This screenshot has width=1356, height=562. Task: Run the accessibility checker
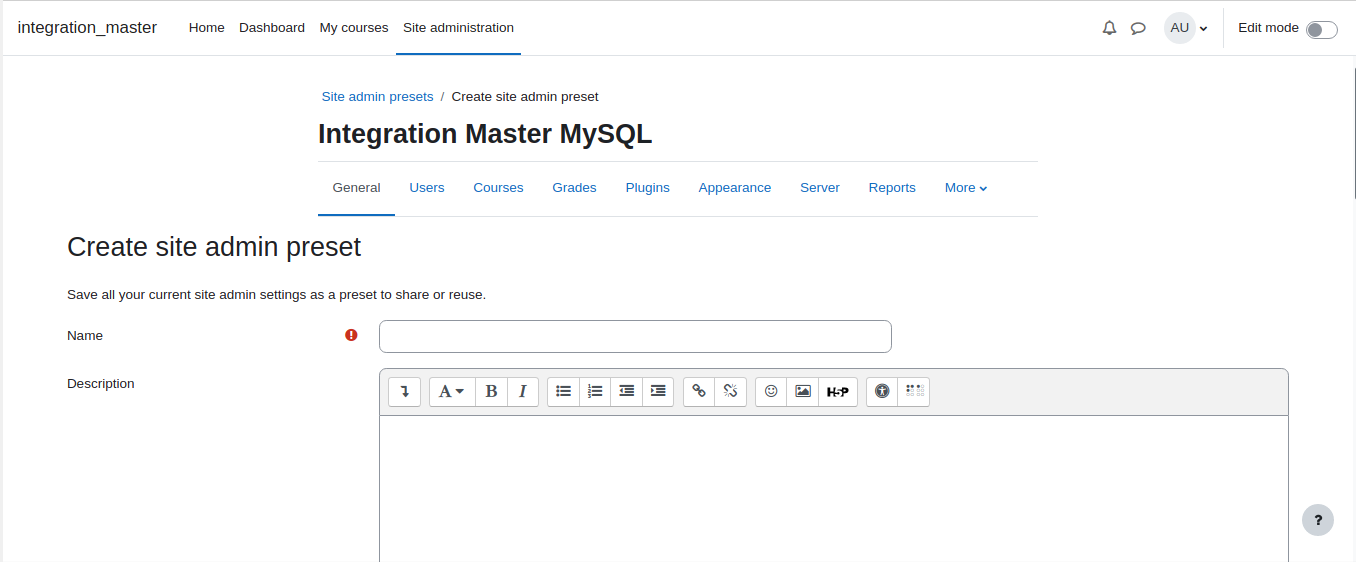[882, 392]
